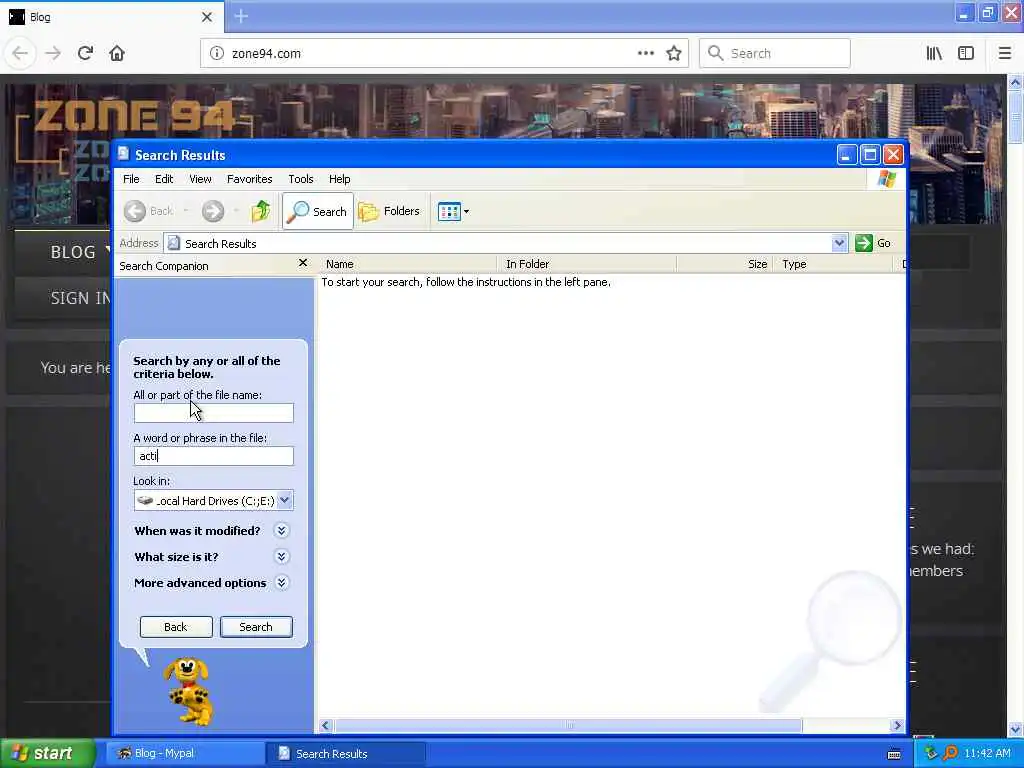Viewport: 1024px width, 768px height.
Task: Click the results horizontal scrollbar thumb
Action: [x=568, y=726]
